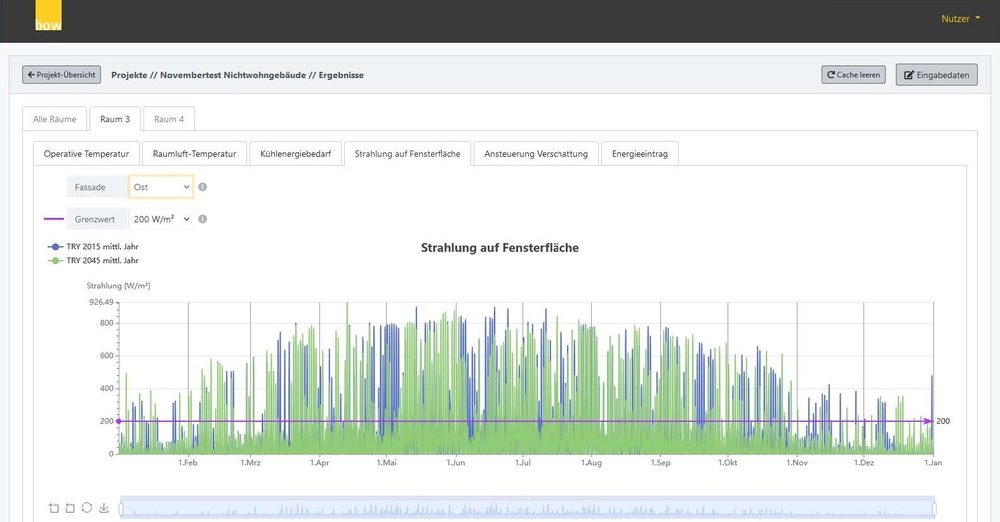Click the chart area zoom icon

[x=52, y=507]
